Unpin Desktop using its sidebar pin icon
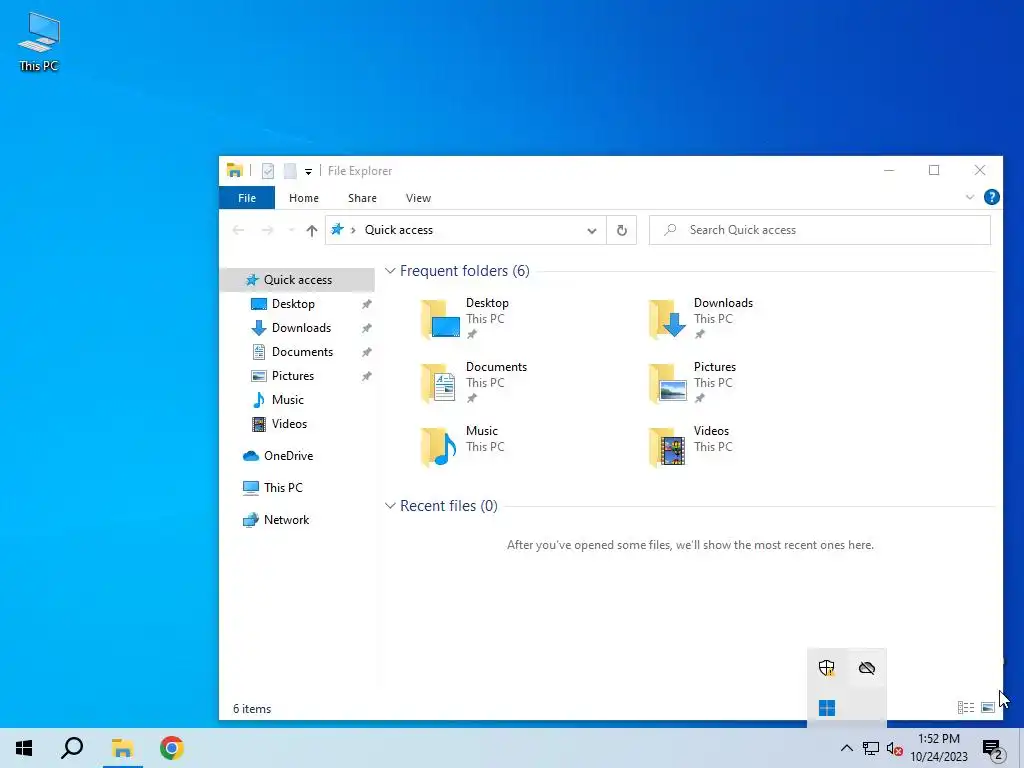Screen dimensions: 1024x768 (x=366, y=304)
